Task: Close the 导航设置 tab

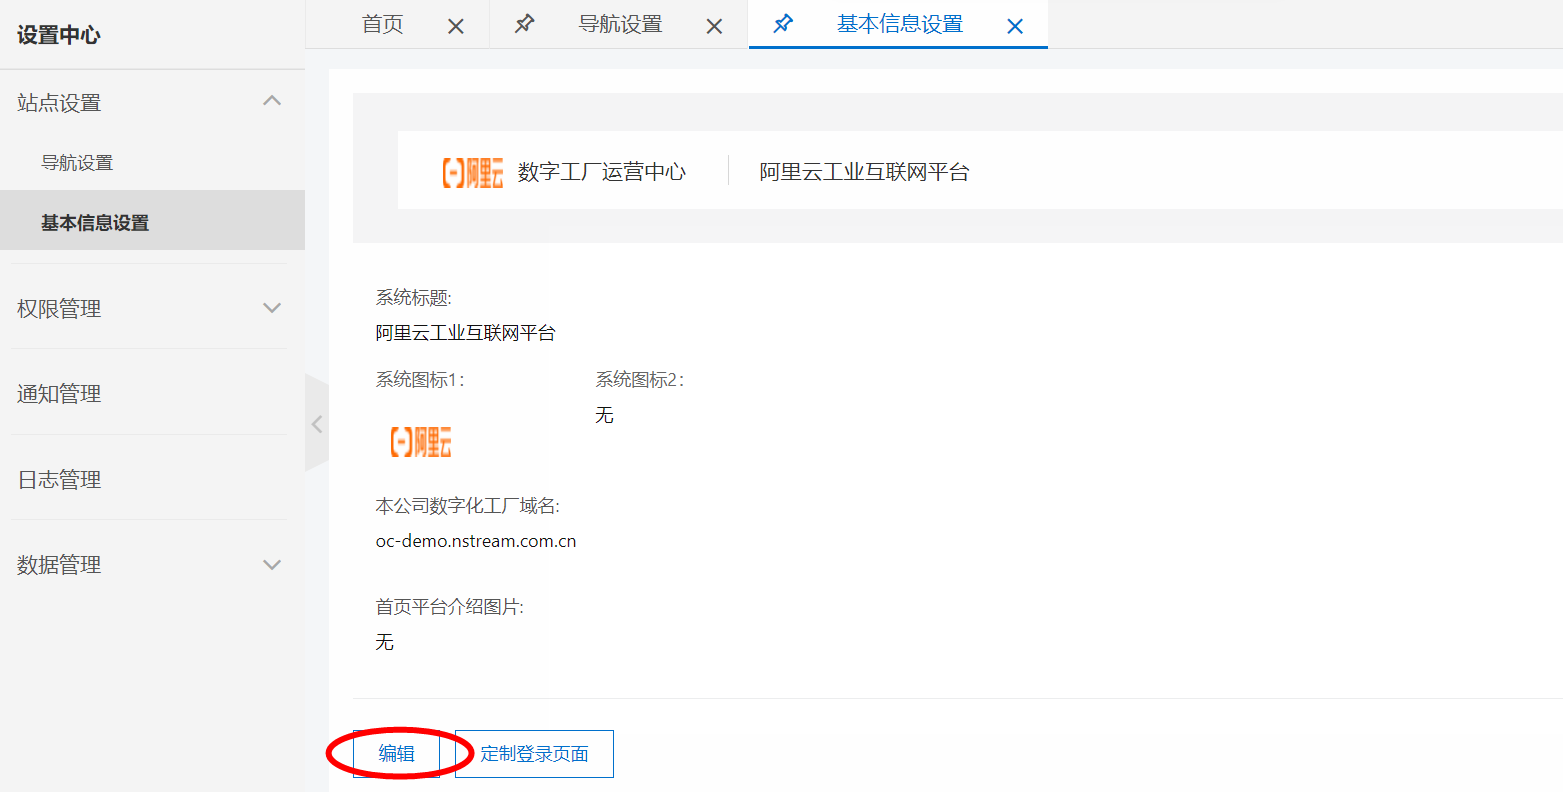Action: (x=714, y=27)
